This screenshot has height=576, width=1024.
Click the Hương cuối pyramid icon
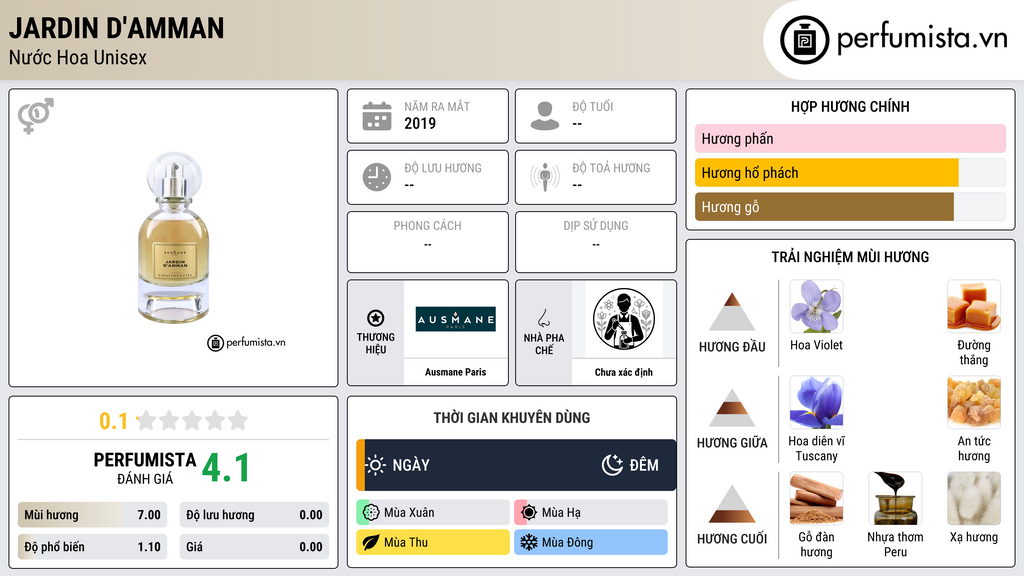click(732, 504)
